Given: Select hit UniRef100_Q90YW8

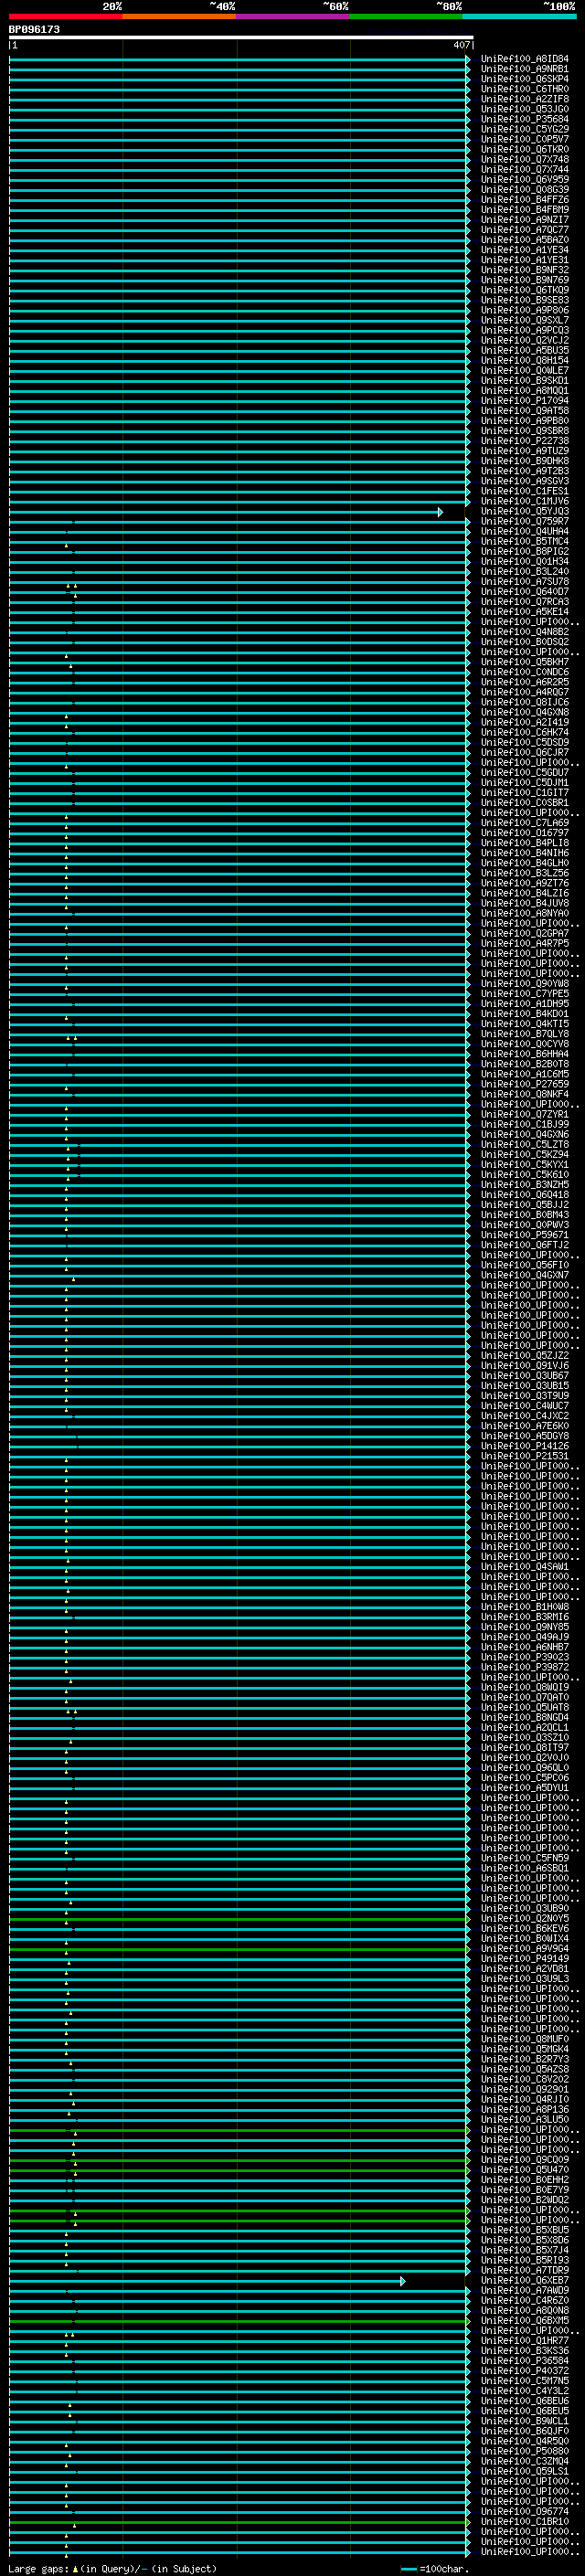Looking at the screenshot, I should [x=525, y=983].
